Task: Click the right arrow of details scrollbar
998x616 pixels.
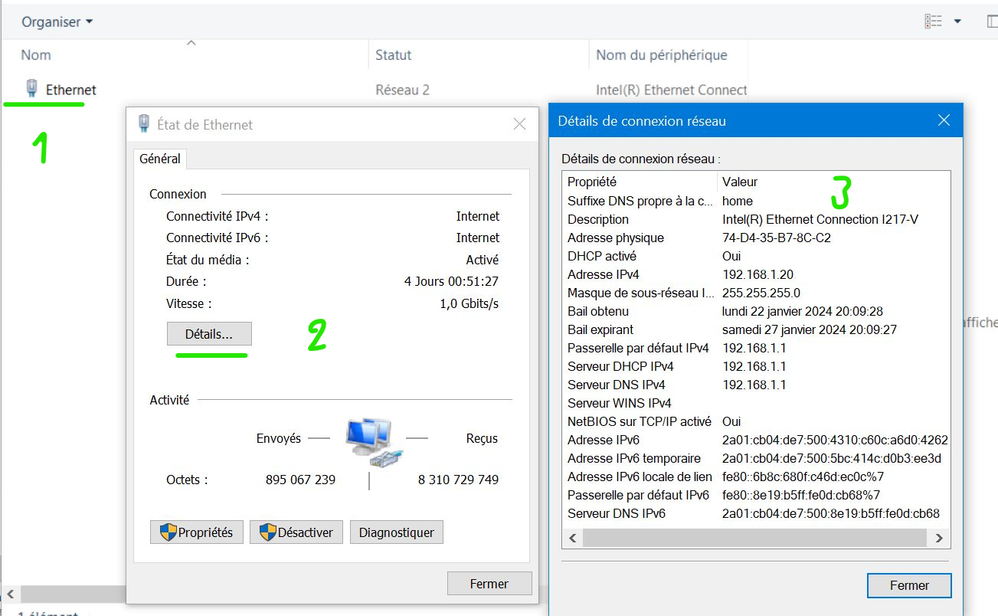Action: 939,538
